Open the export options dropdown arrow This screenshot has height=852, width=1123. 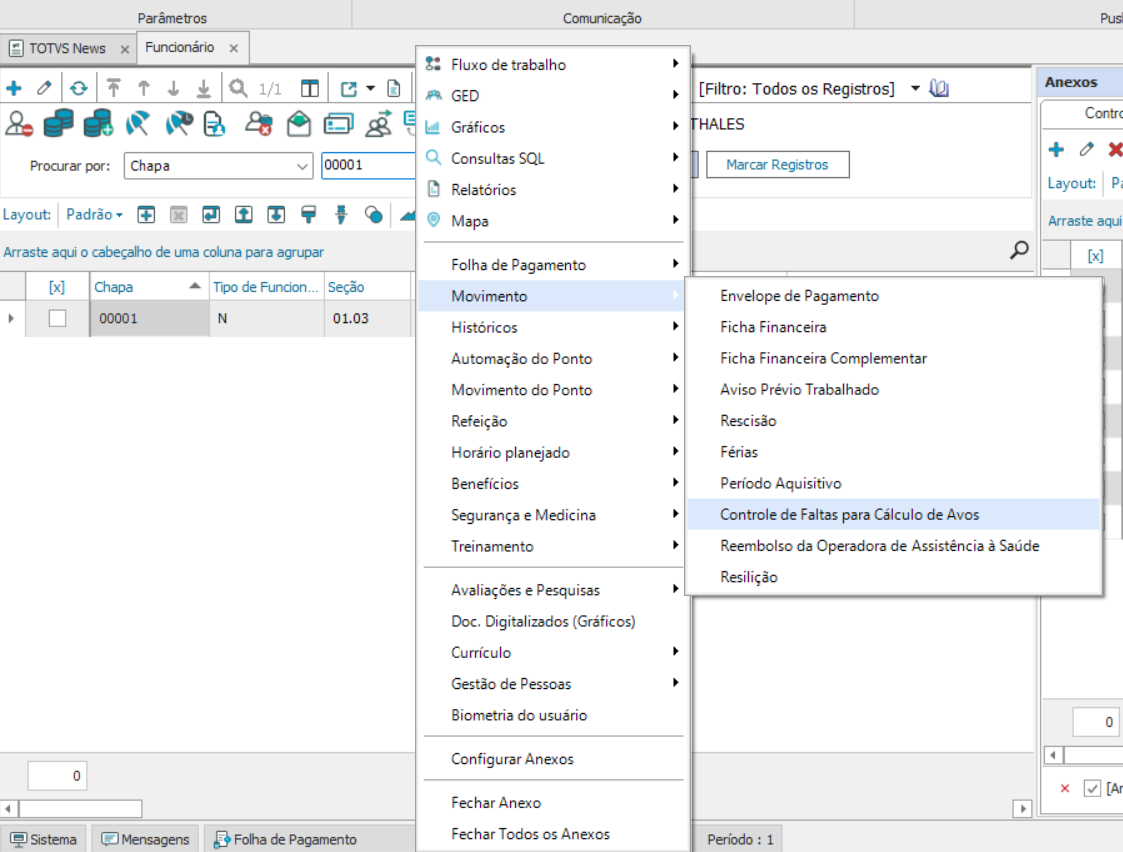(x=370, y=88)
